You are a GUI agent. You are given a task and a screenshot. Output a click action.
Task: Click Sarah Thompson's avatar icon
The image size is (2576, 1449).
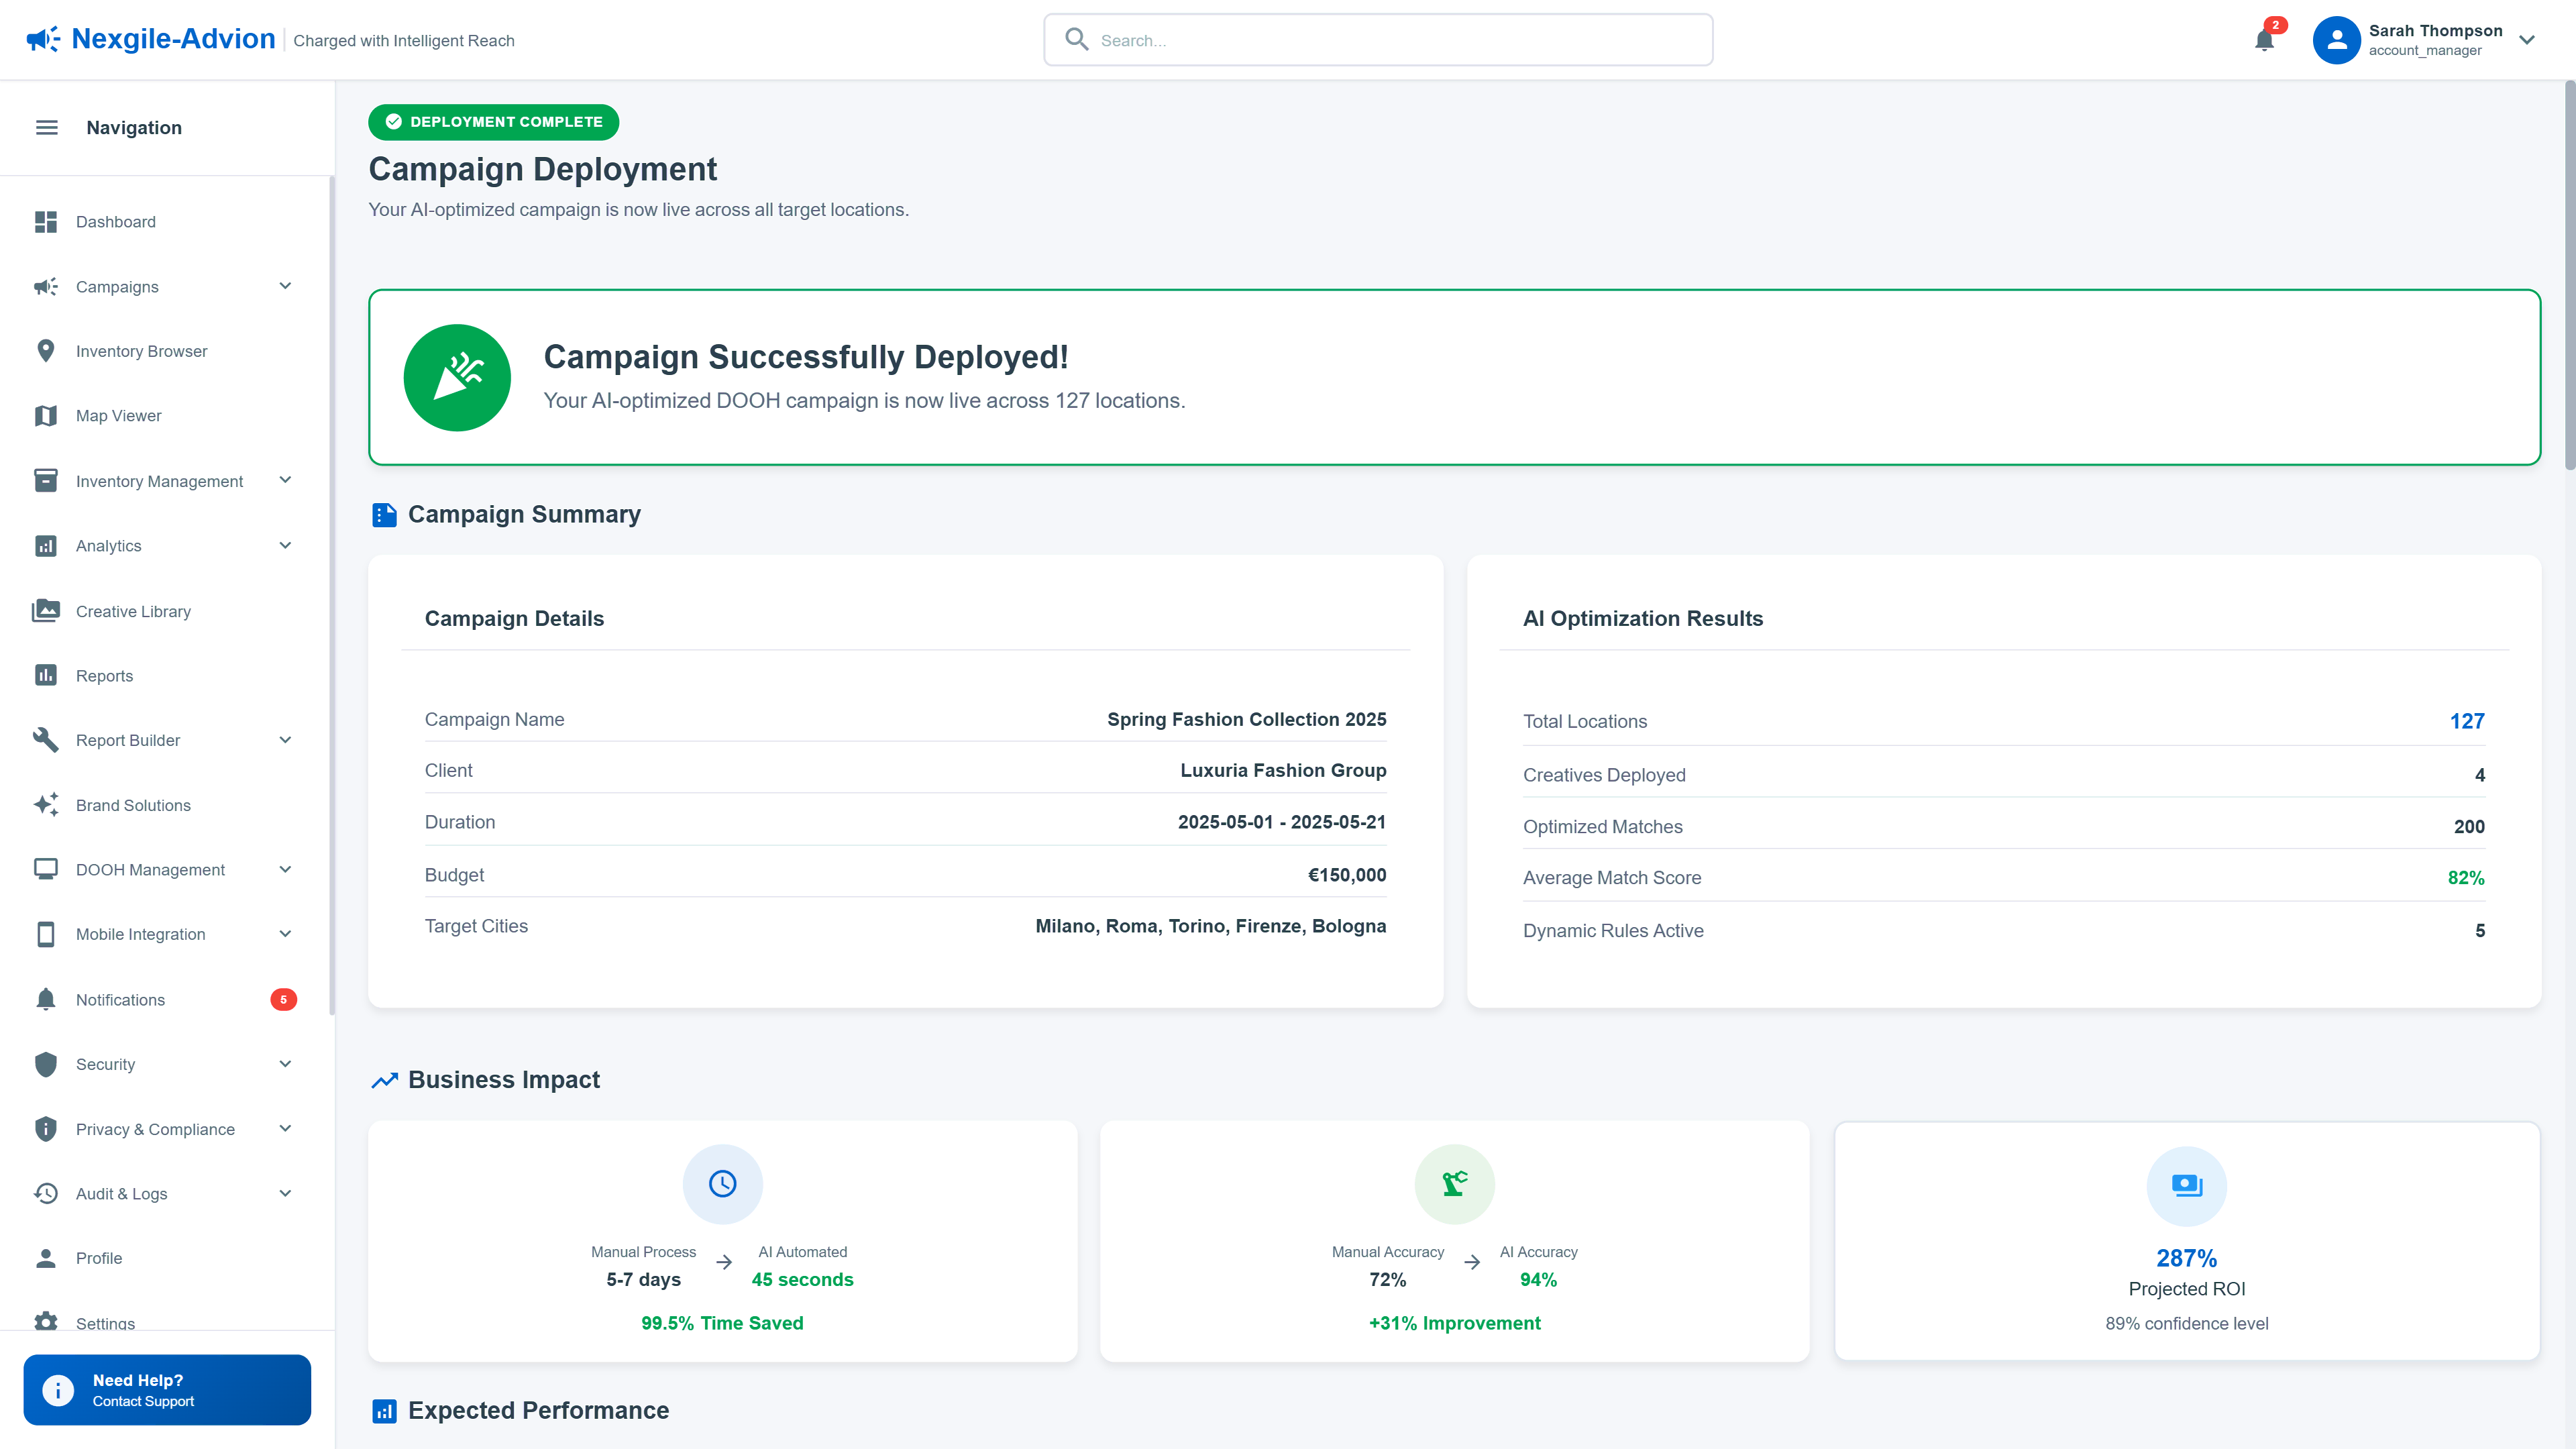click(x=2336, y=40)
